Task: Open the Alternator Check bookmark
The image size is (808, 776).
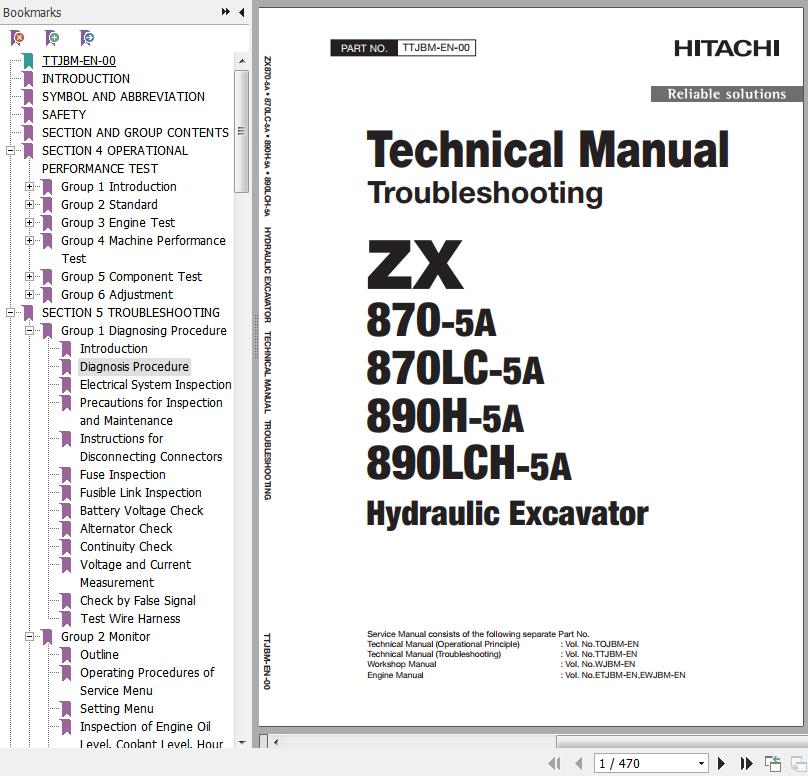Action: point(126,529)
